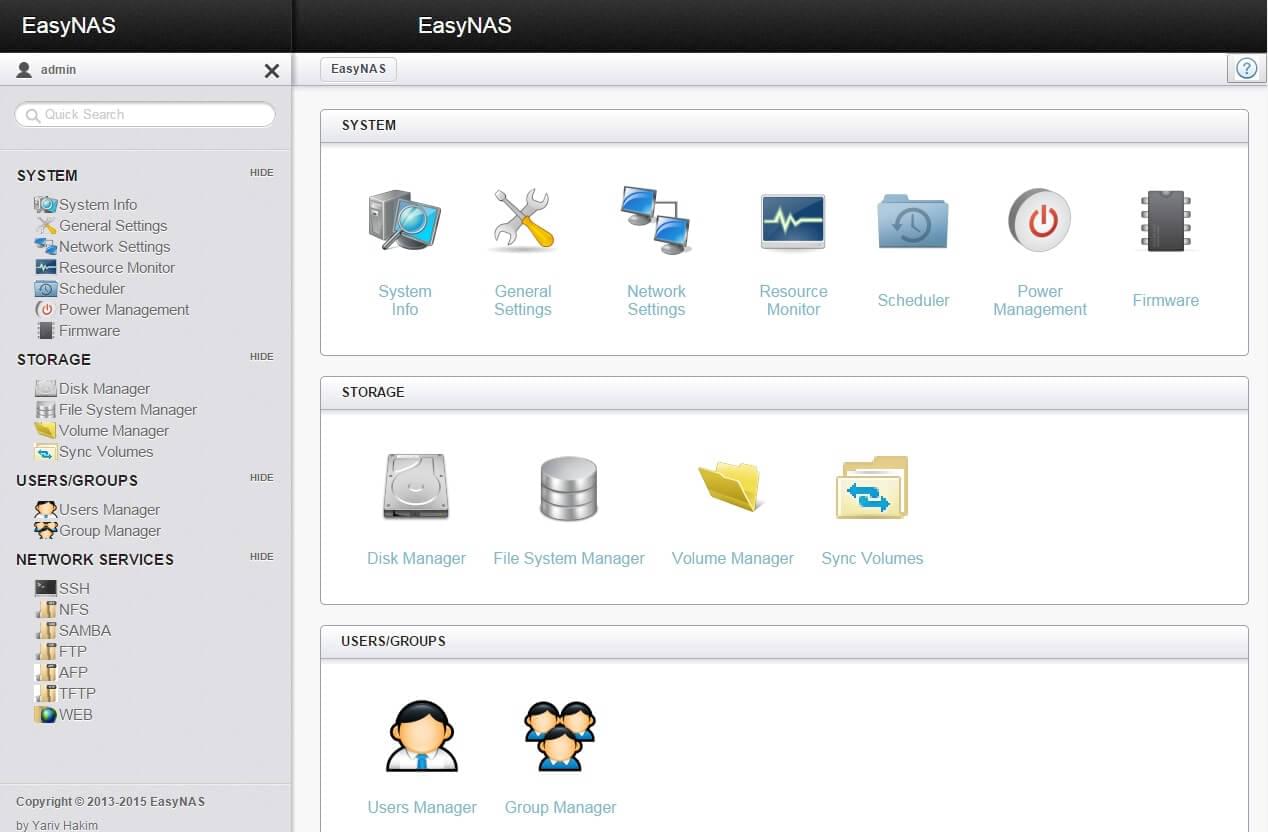Click the Group Manager people icon
This screenshot has height=832, width=1268.
pyautogui.click(x=560, y=736)
